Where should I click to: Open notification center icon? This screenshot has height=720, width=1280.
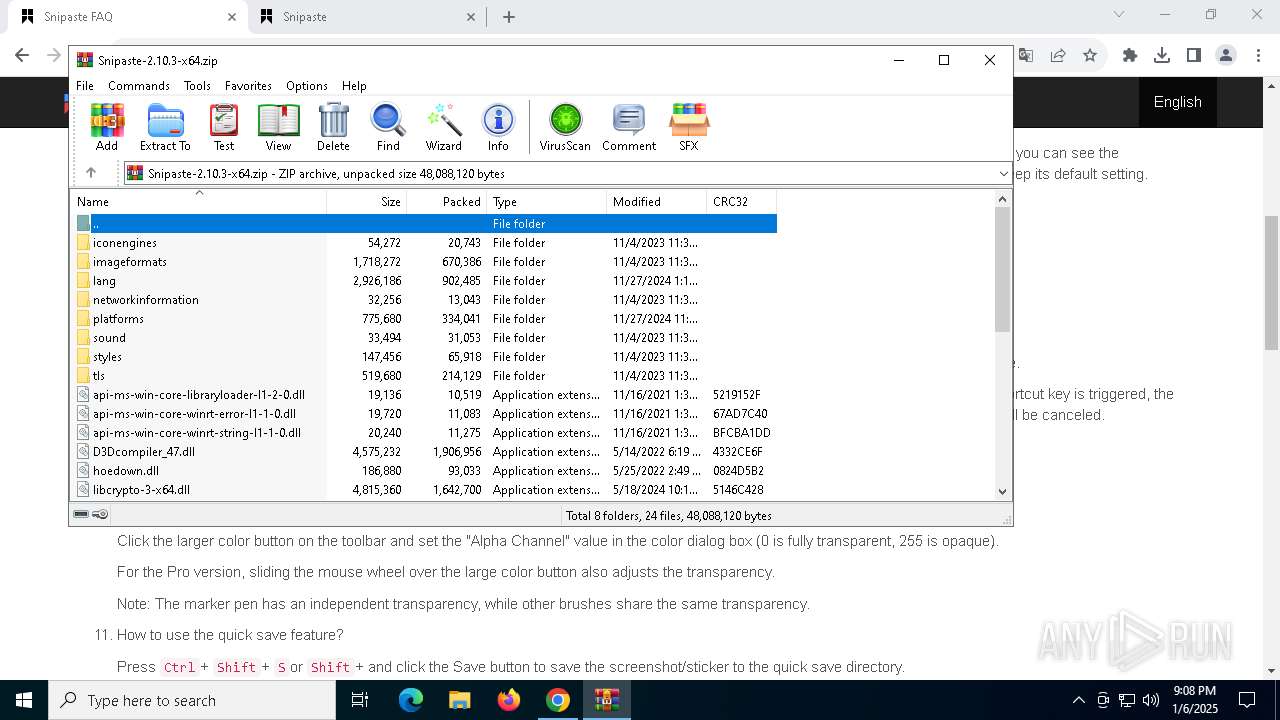[1247, 700]
